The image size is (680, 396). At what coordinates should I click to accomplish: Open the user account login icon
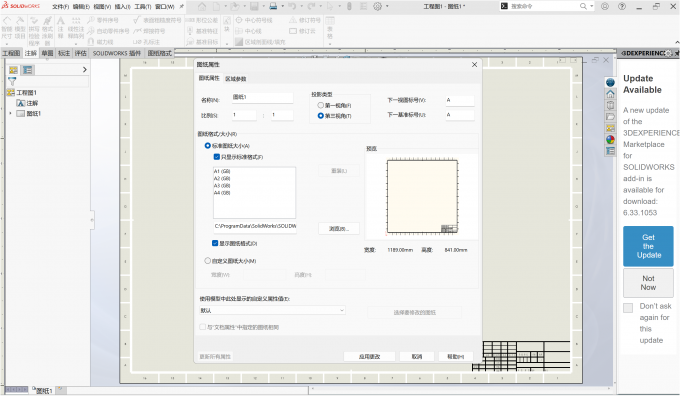pos(605,7)
